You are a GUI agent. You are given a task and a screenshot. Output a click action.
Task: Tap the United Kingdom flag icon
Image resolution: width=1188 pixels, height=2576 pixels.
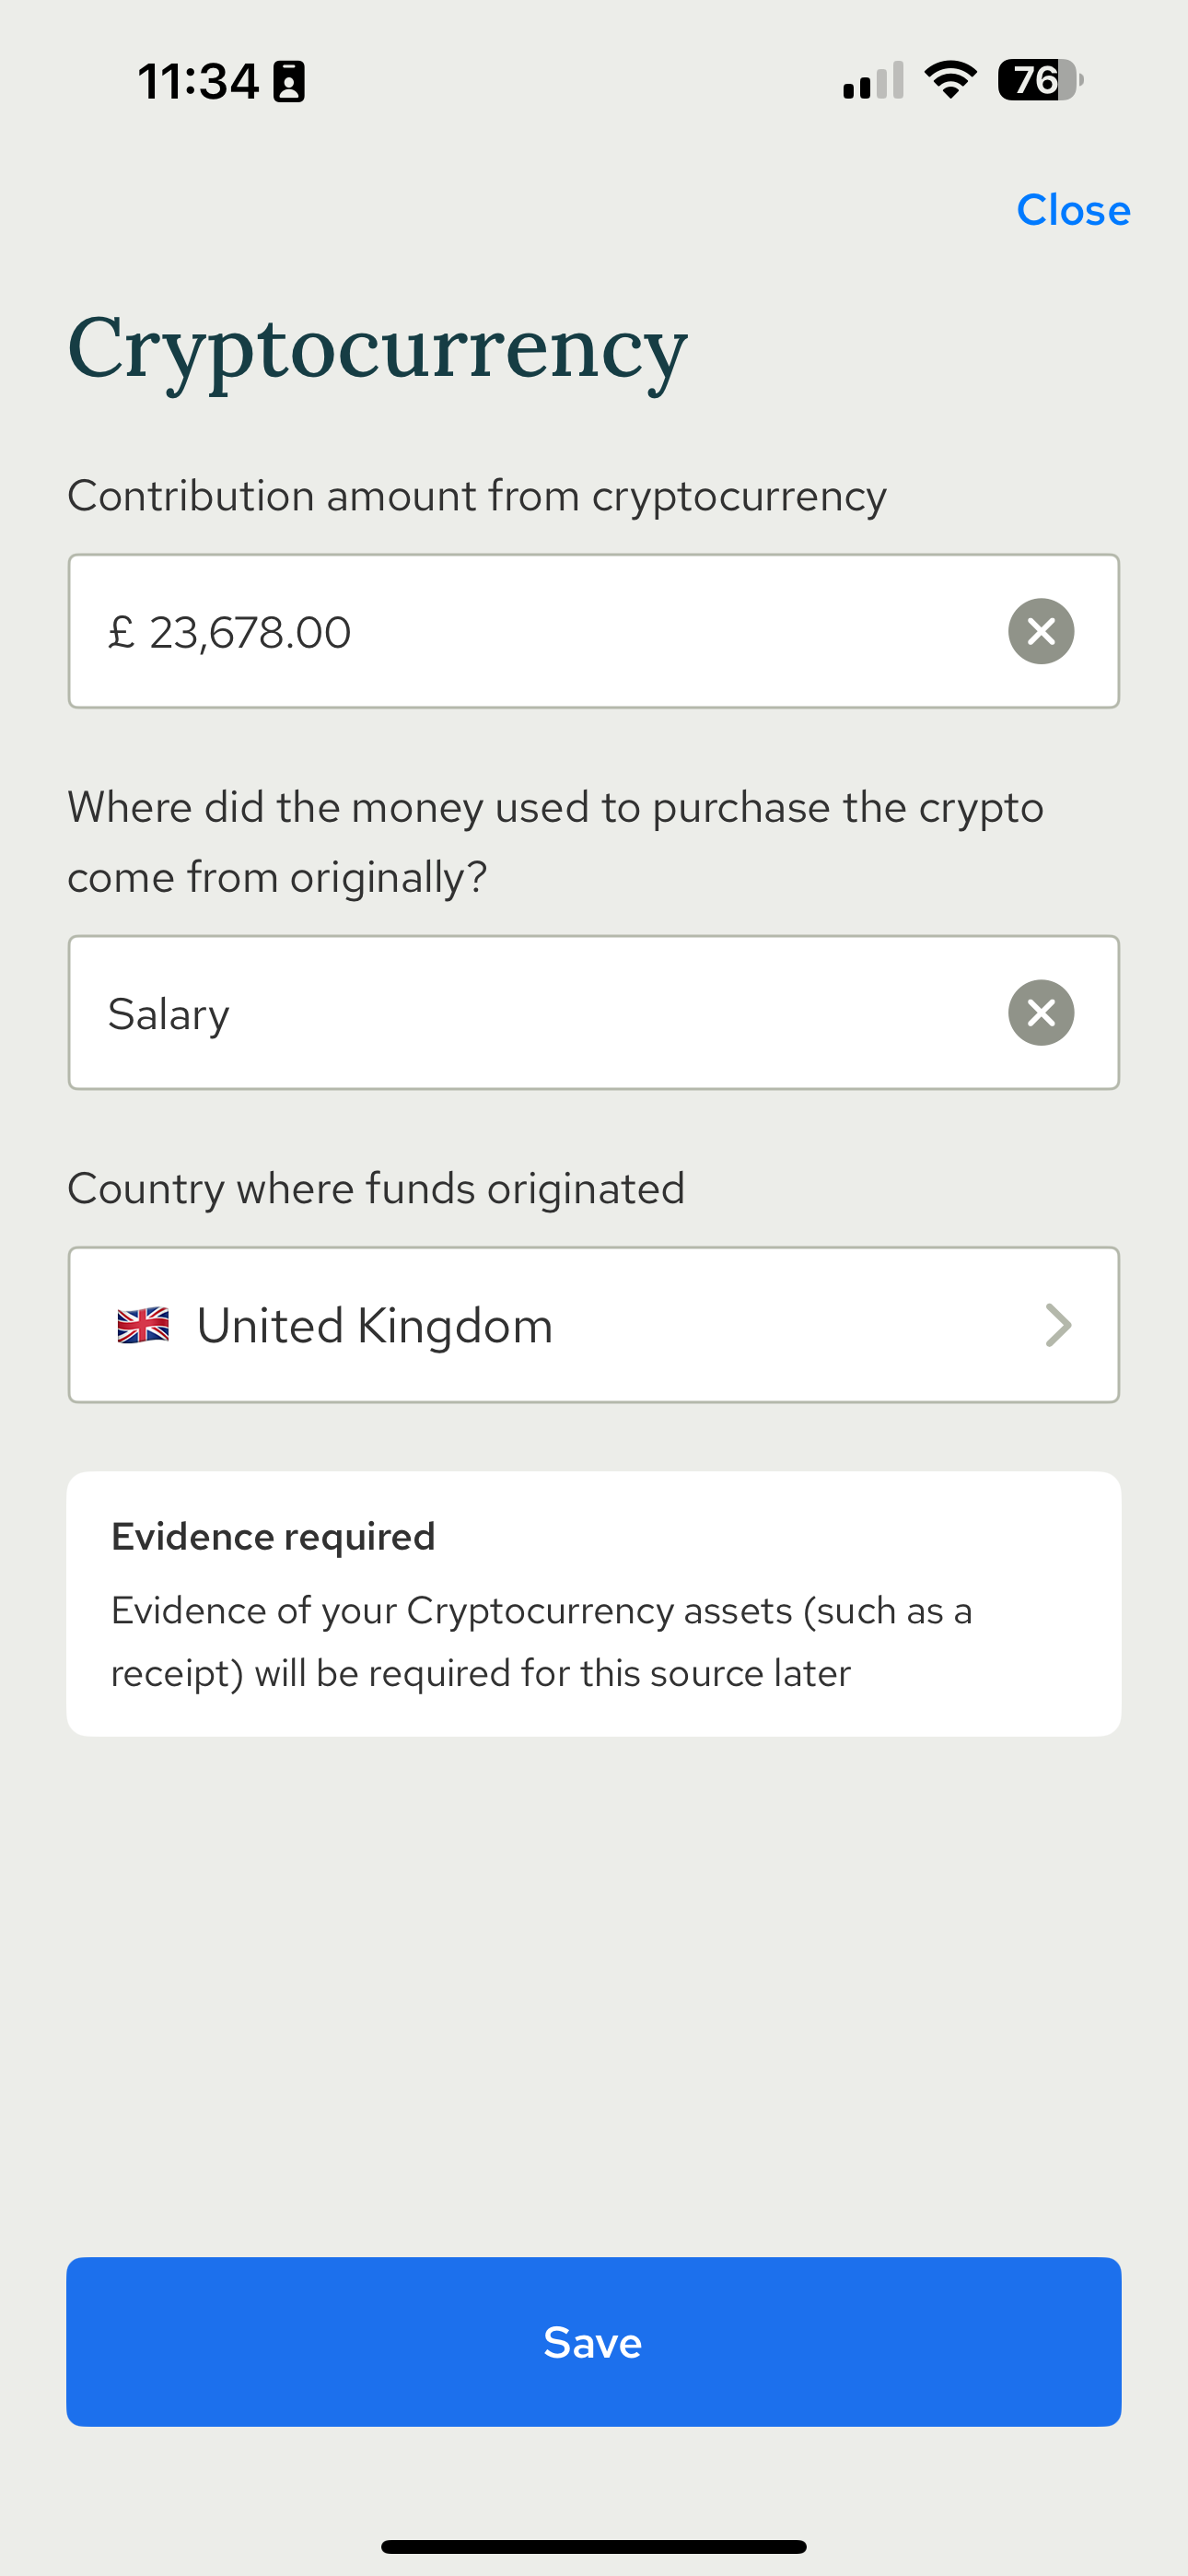143,1325
